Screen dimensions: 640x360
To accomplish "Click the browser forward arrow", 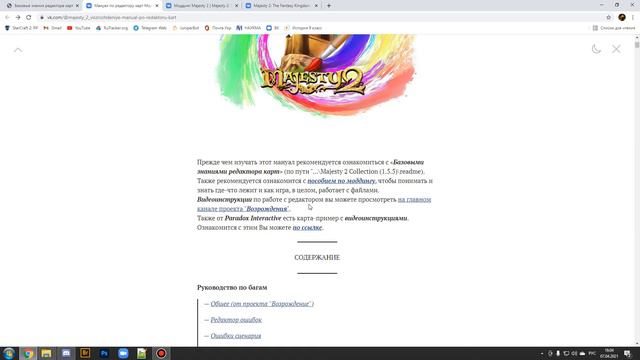I will point(18,18).
